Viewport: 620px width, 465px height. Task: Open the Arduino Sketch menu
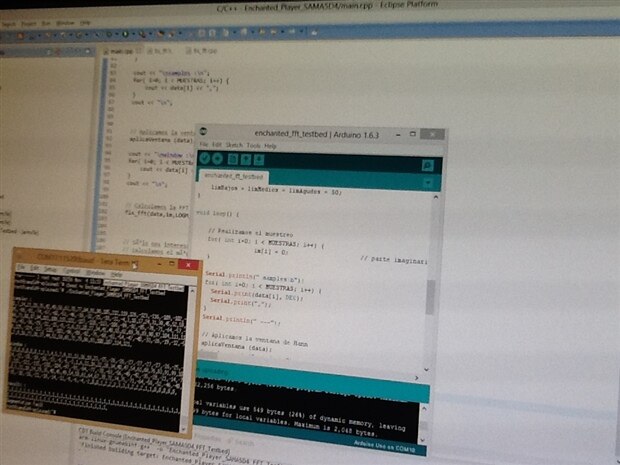[234, 145]
